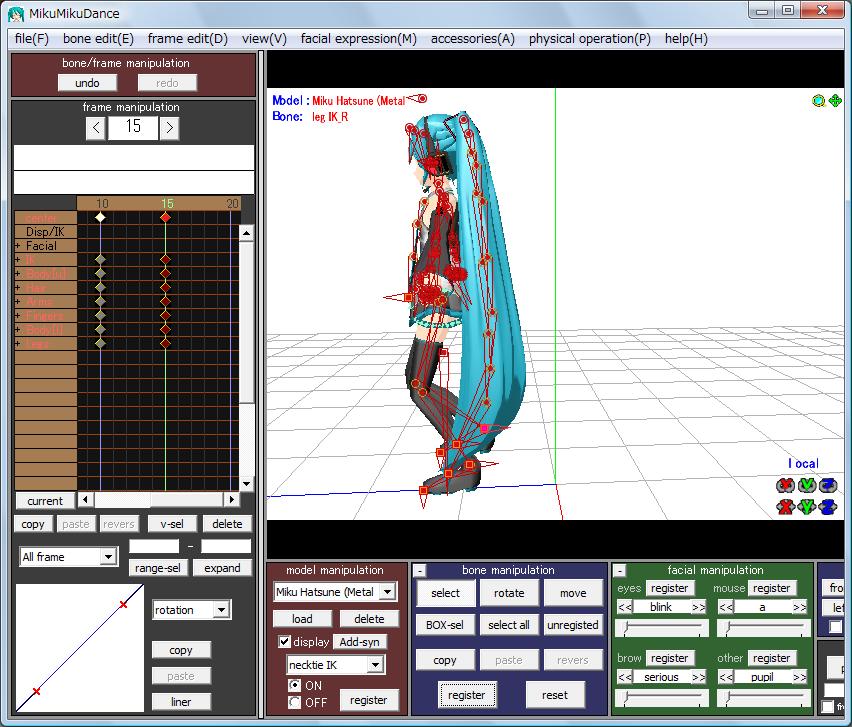Click the range-sel button
This screenshot has width=852, height=727.
point(158,568)
